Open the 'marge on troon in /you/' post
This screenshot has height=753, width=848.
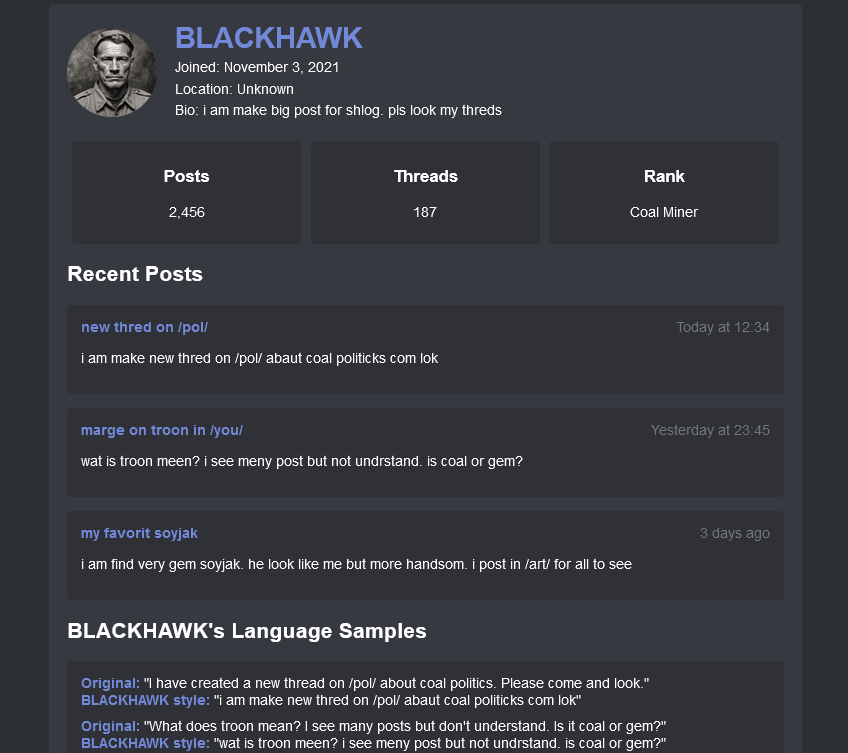tap(162, 430)
